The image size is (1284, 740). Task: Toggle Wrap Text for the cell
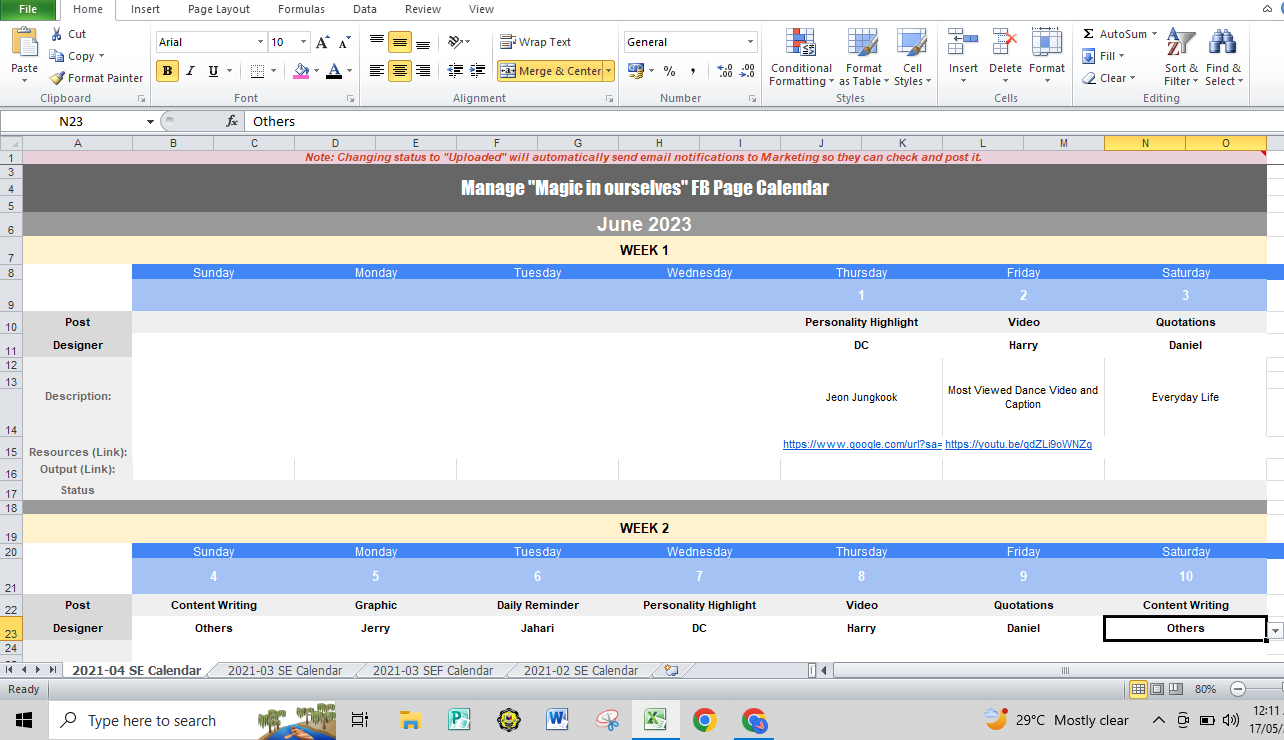point(536,42)
